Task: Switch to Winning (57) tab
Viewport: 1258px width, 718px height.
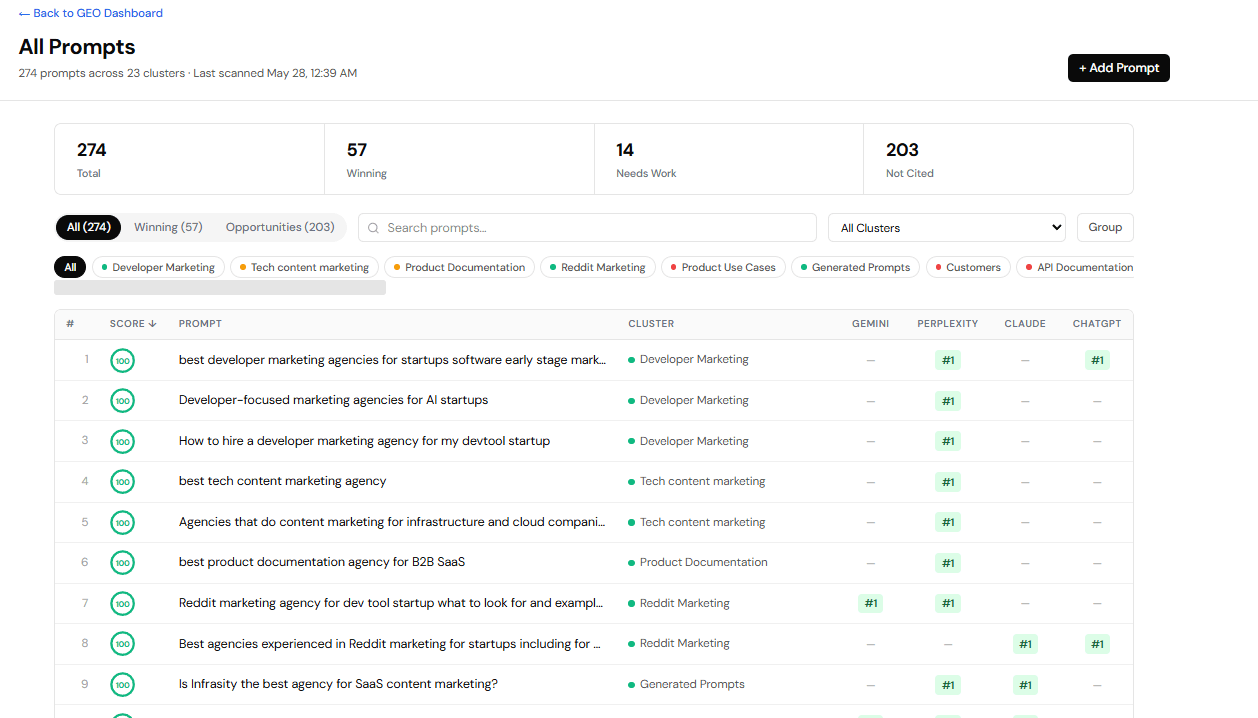Action: coord(168,227)
